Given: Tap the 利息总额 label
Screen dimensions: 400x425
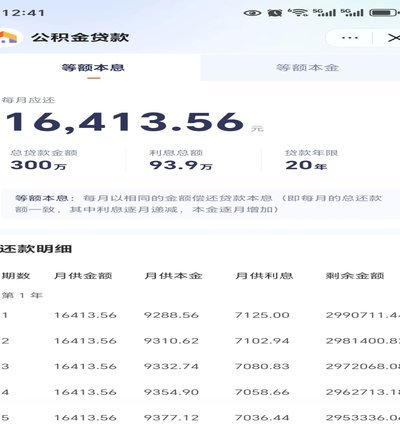Looking at the screenshot, I should click(176, 153).
